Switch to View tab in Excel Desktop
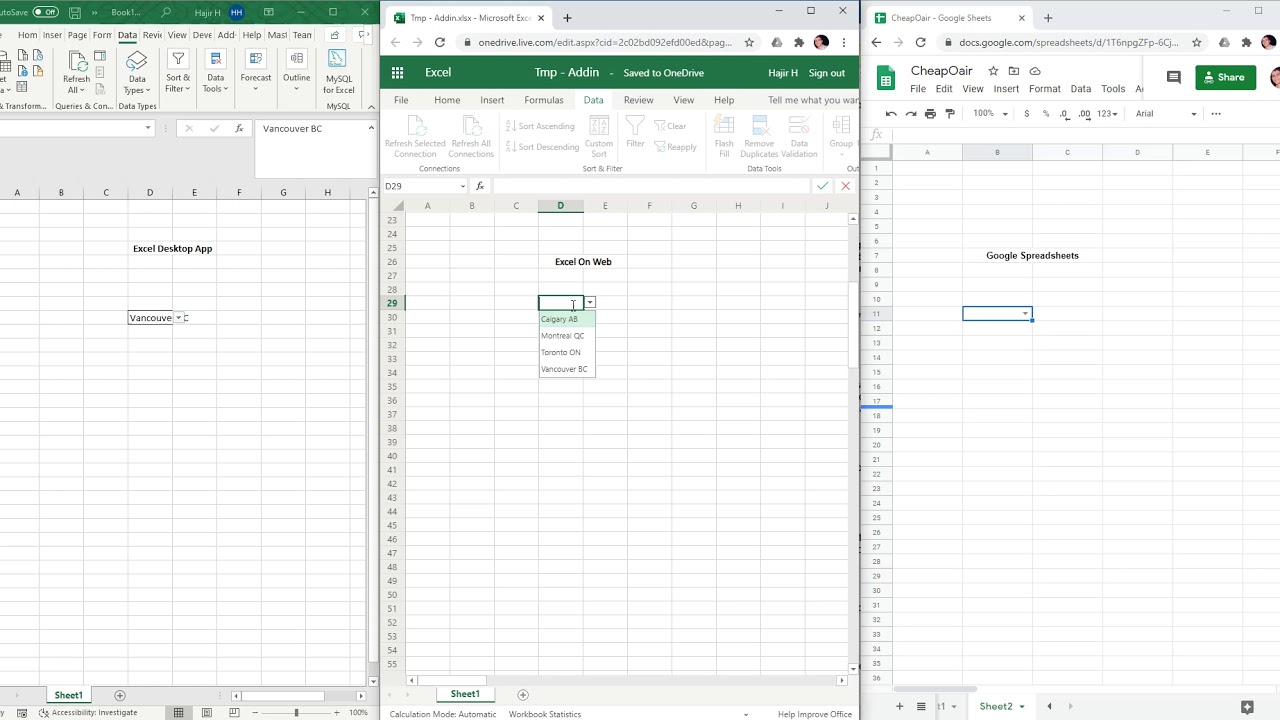 click(x=177, y=35)
